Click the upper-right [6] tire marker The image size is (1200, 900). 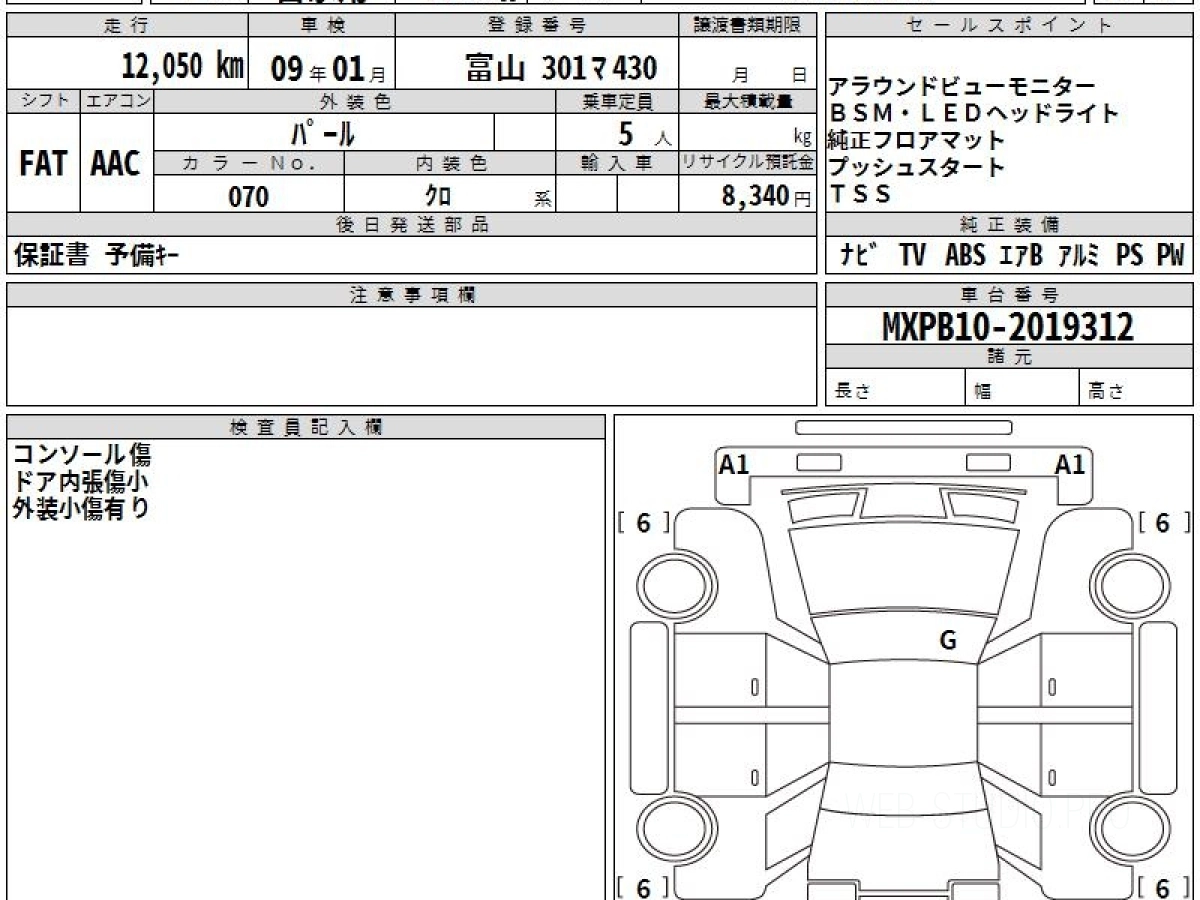point(1162,522)
